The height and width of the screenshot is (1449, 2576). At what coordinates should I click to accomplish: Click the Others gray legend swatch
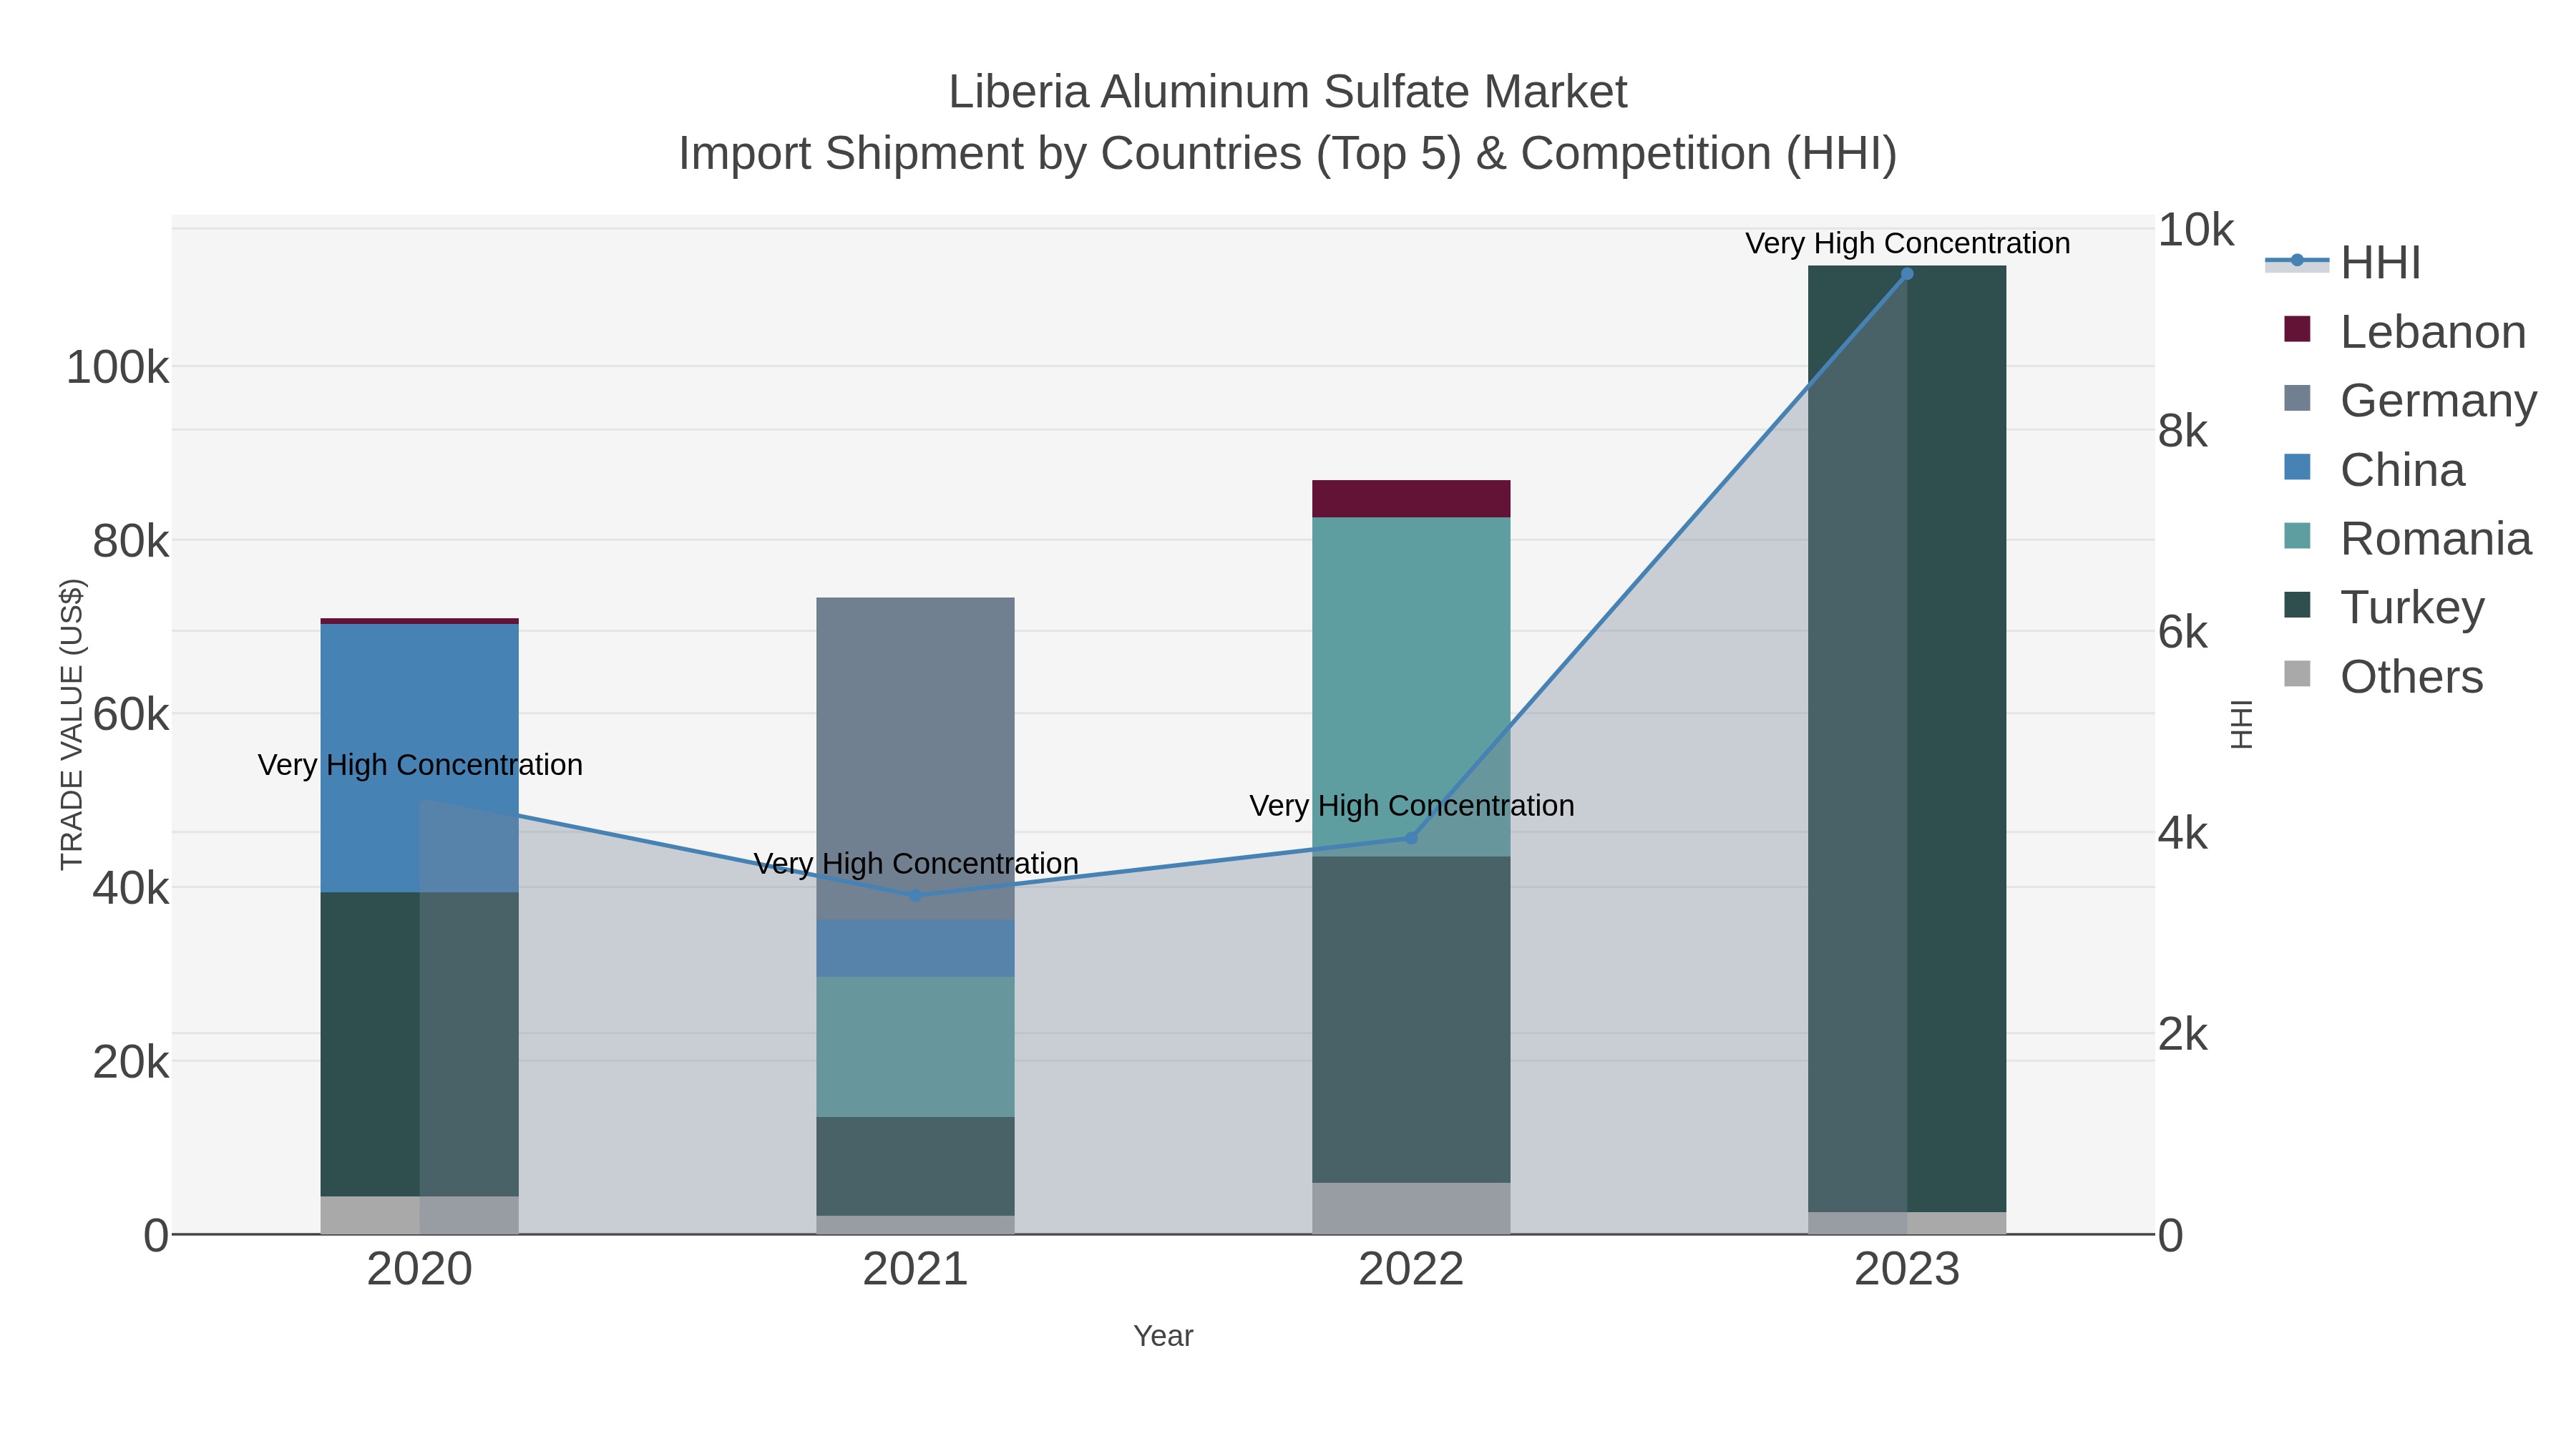click(x=2297, y=674)
